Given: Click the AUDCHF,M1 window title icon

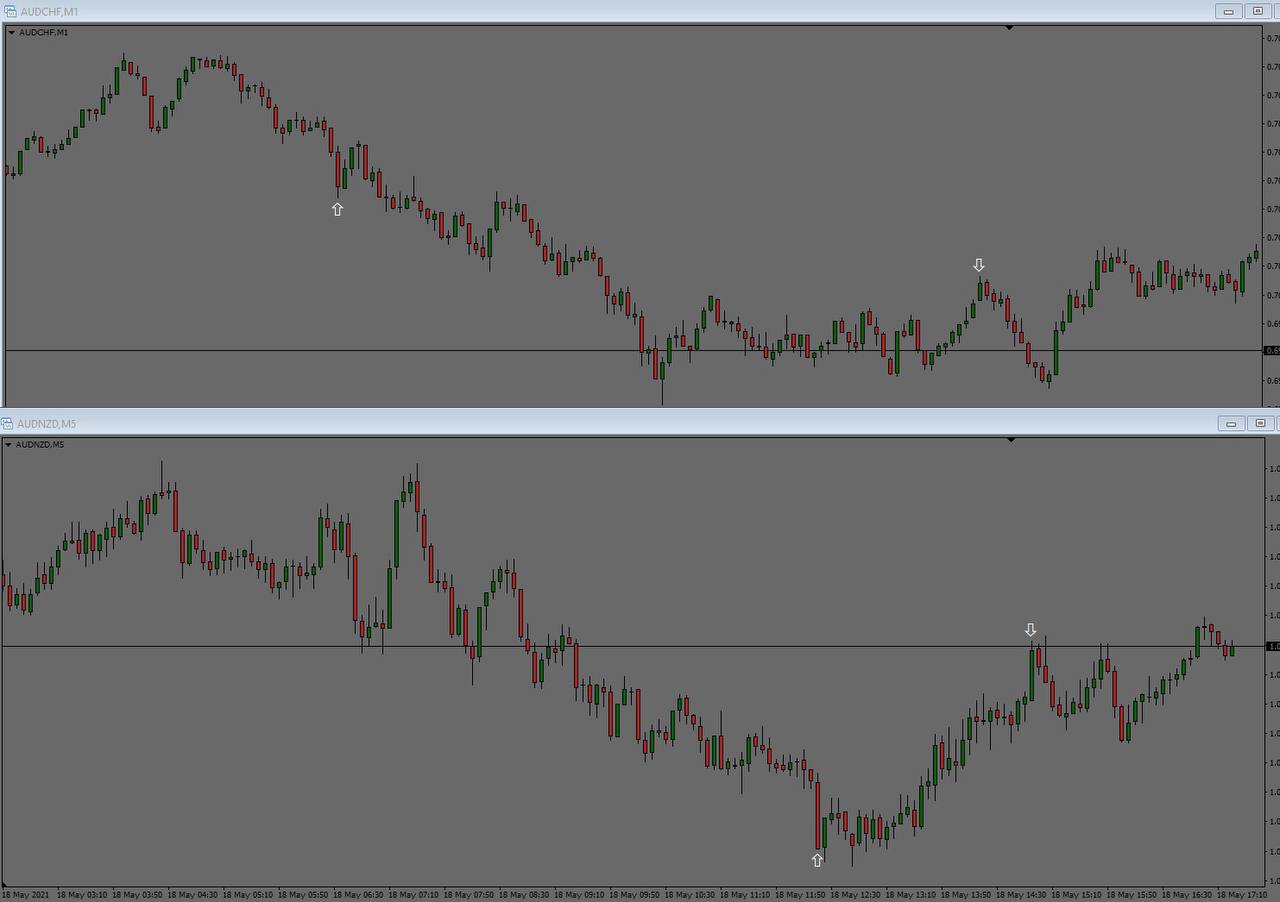Looking at the screenshot, I should pyautogui.click(x=10, y=11).
